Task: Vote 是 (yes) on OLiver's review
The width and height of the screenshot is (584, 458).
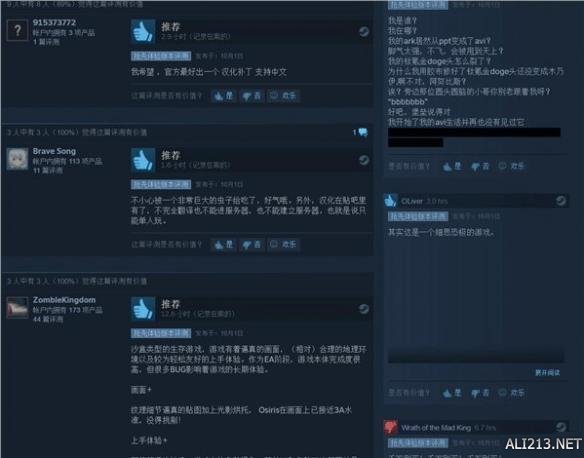Action: pyautogui.click(x=452, y=393)
